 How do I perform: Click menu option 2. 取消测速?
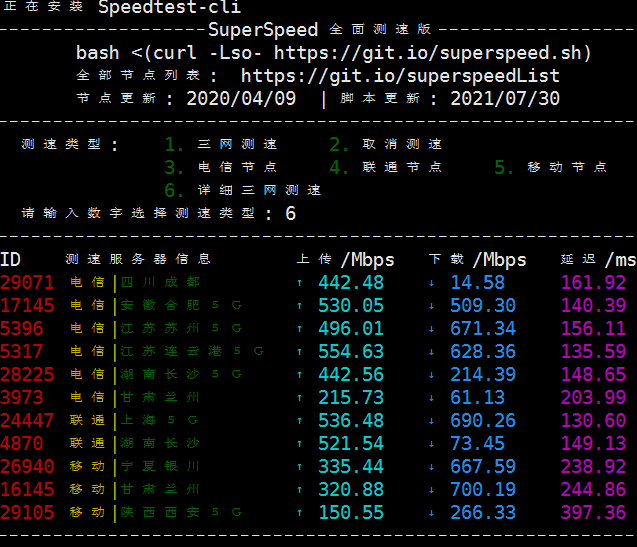coord(386,144)
